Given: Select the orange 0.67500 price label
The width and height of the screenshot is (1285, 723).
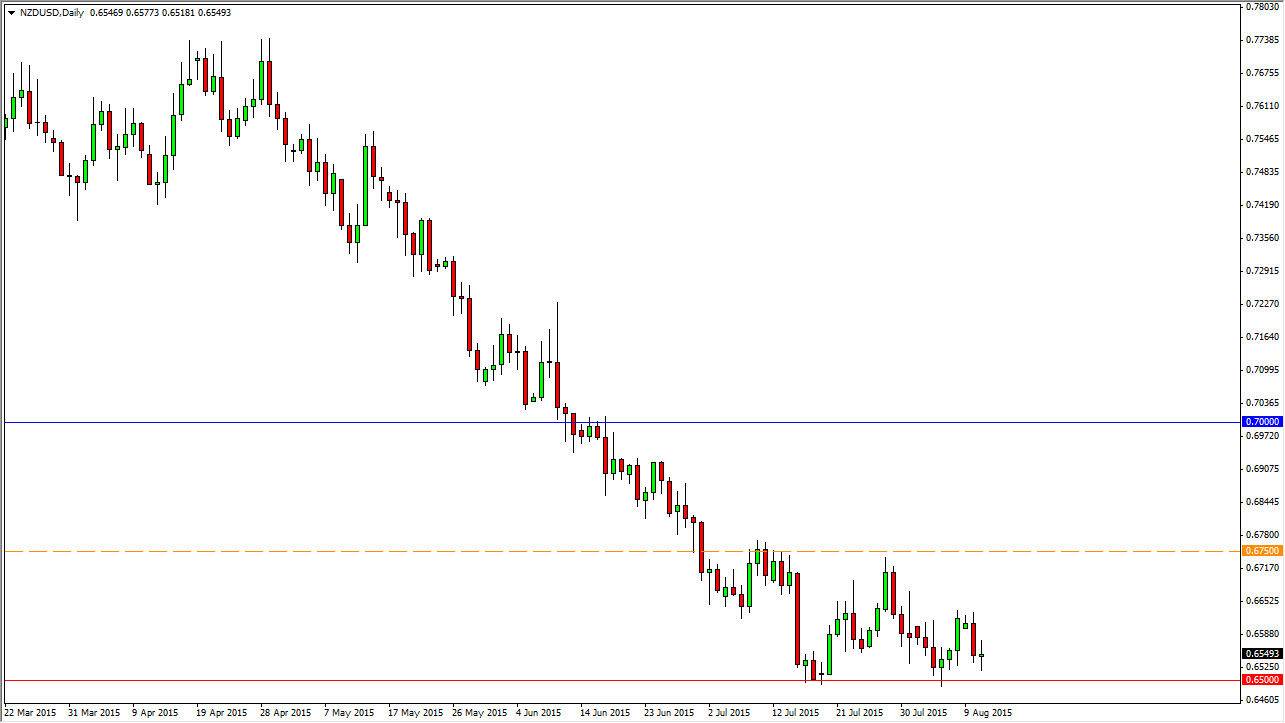Looking at the screenshot, I should [x=1261, y=551].
